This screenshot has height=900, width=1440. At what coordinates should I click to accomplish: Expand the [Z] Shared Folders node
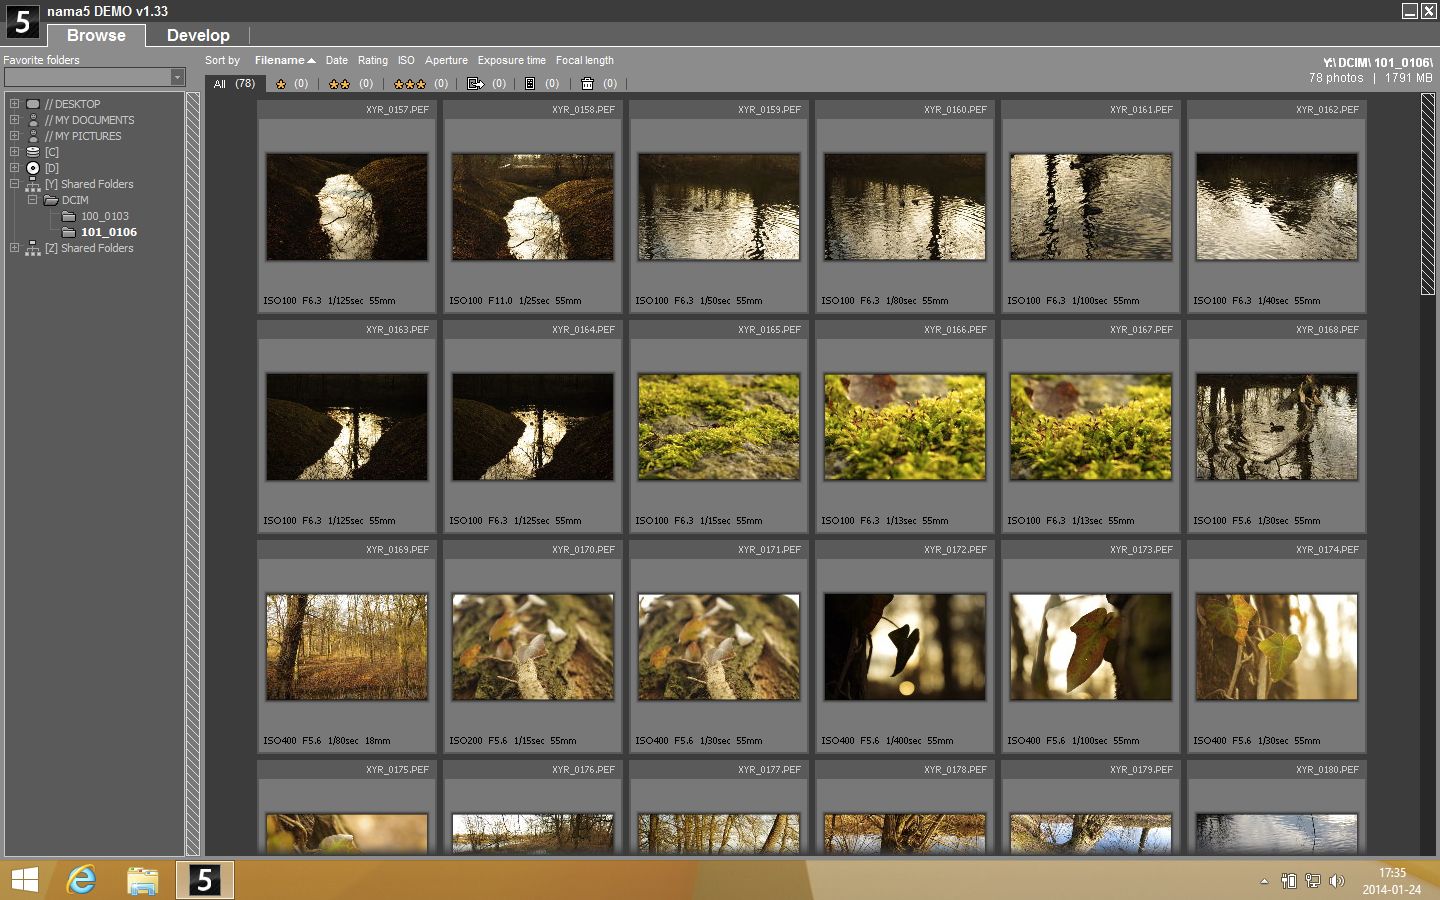point(14,248)
